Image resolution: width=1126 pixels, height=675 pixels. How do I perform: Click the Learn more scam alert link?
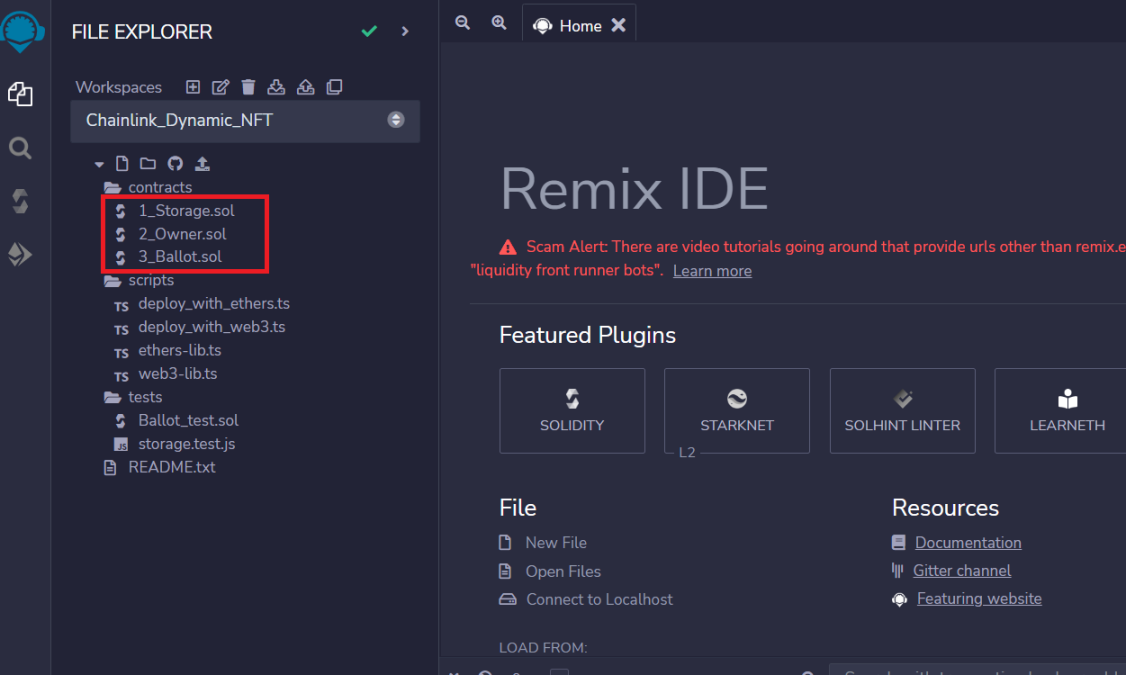tap(712, 271)
